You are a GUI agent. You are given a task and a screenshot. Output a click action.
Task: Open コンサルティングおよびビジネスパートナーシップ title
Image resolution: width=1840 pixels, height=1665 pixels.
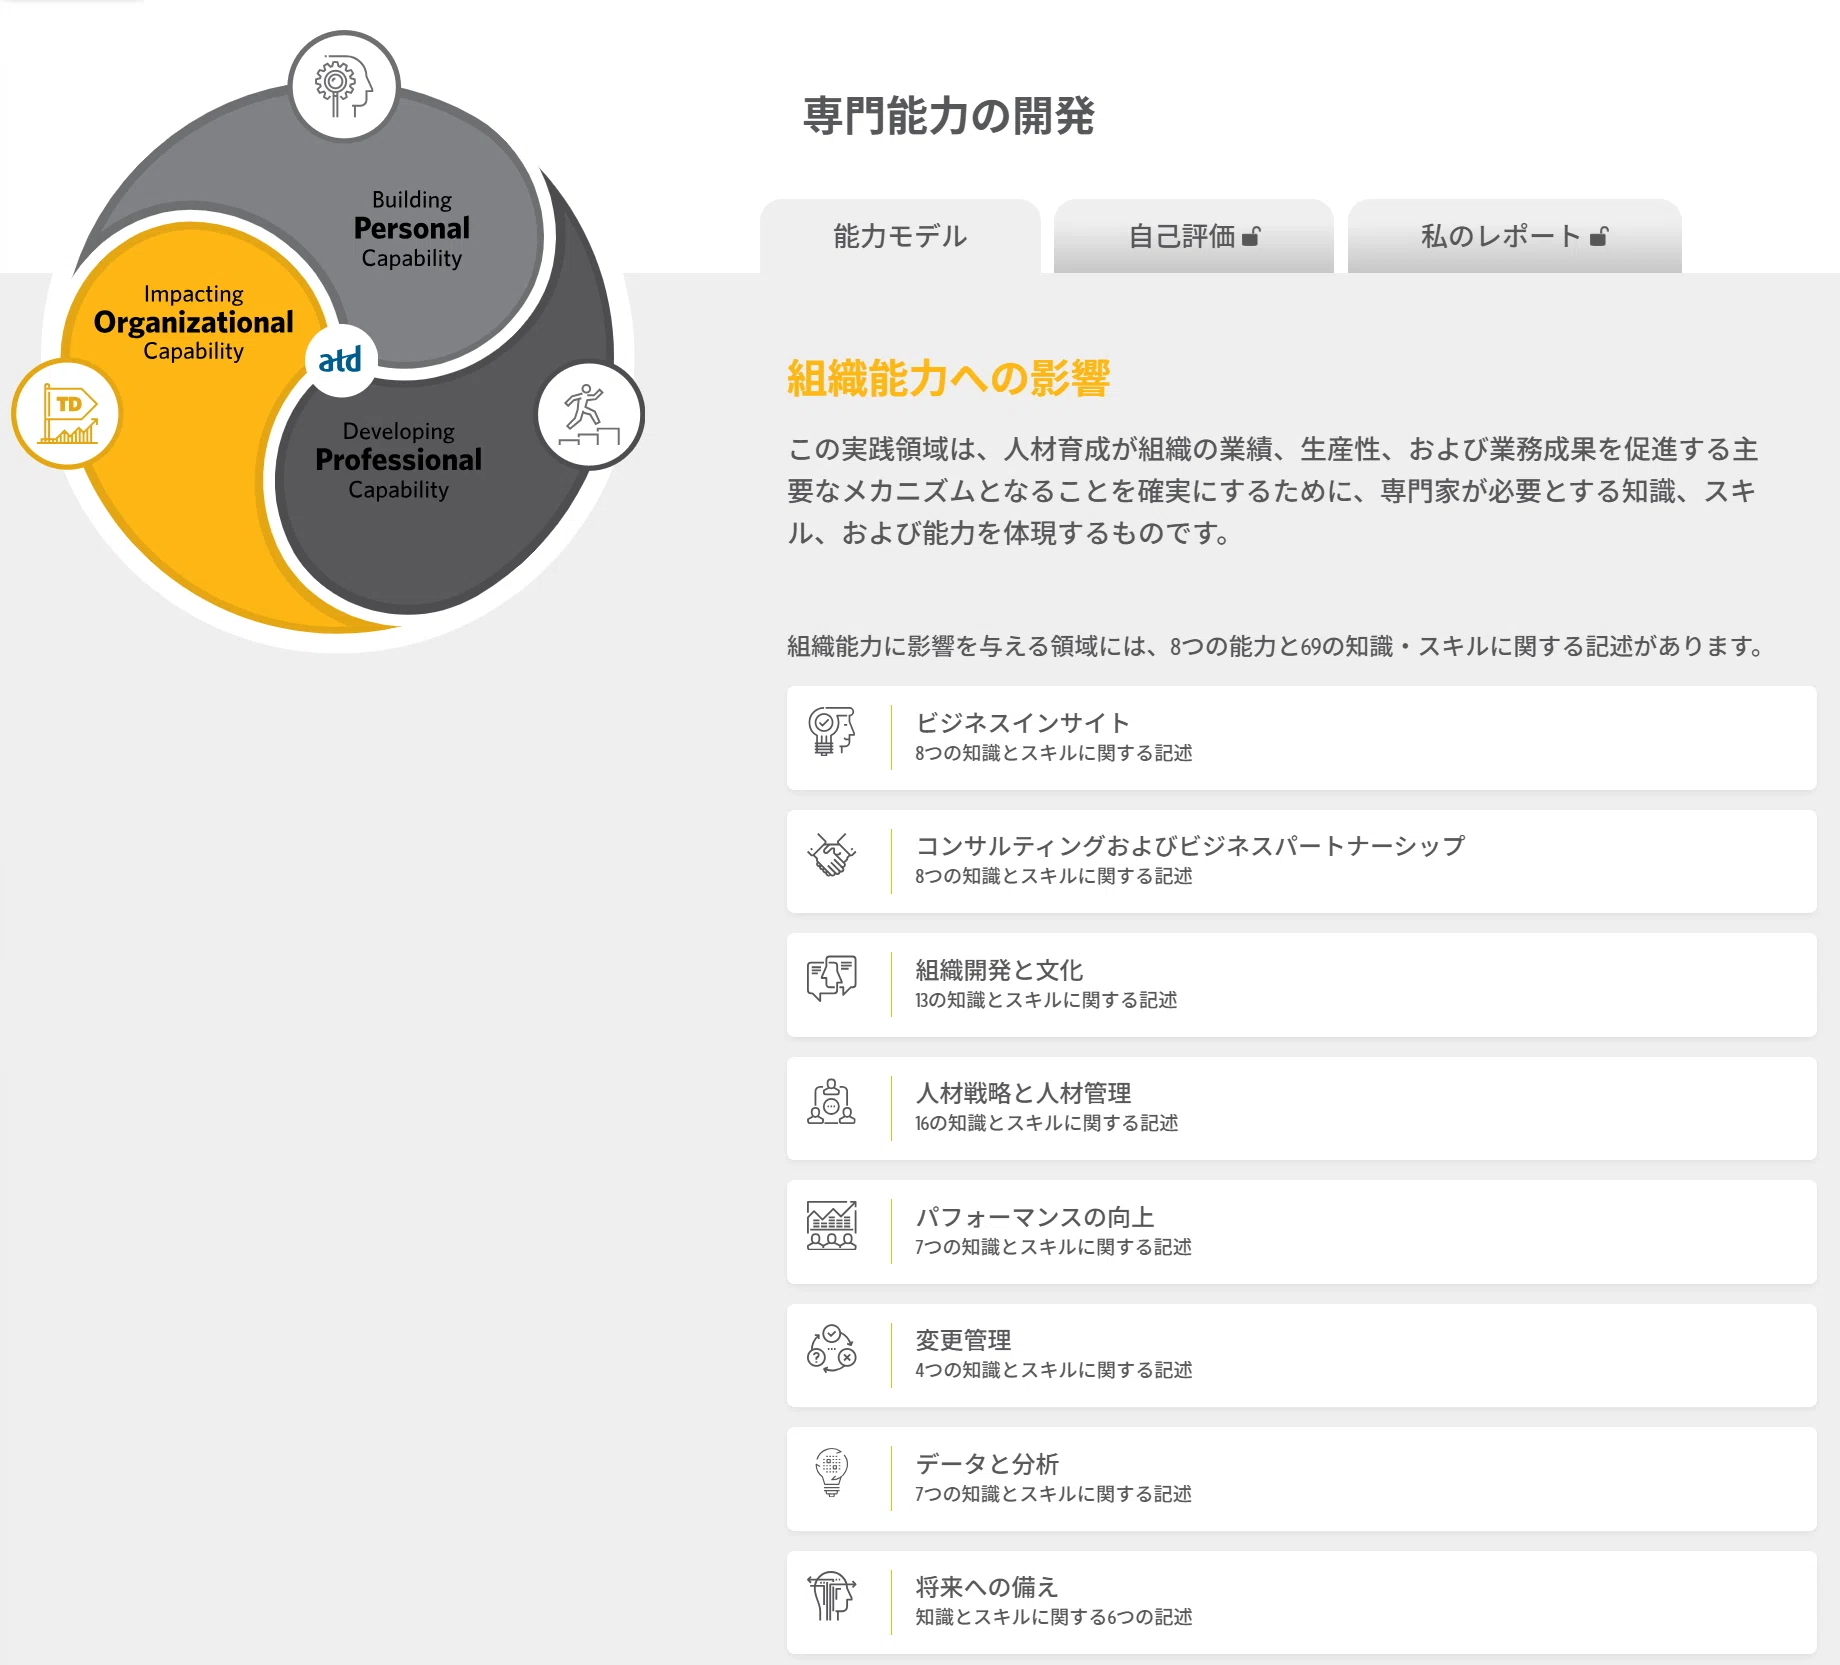pos(1190,846)
